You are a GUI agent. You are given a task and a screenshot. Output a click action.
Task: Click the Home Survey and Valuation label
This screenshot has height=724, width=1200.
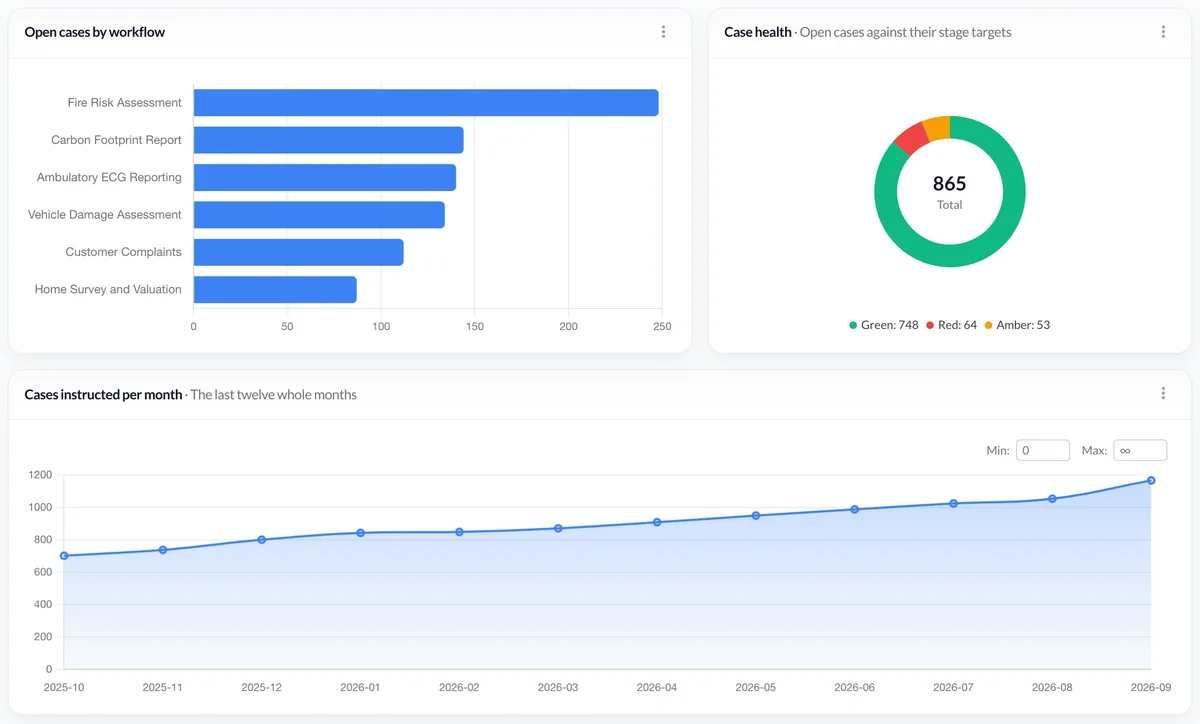(x=108, y=290)
